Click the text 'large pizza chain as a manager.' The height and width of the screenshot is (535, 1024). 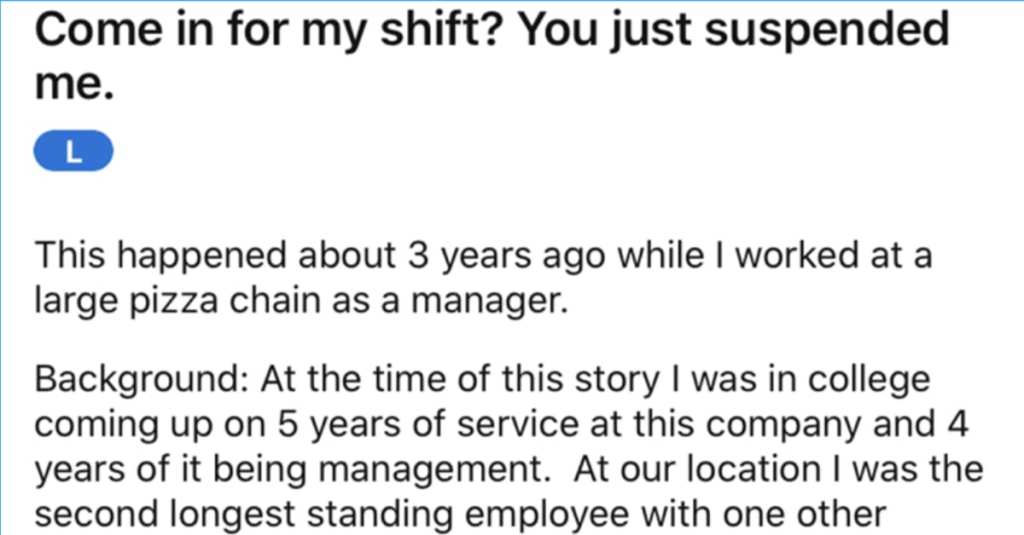[x=301, y=300]
